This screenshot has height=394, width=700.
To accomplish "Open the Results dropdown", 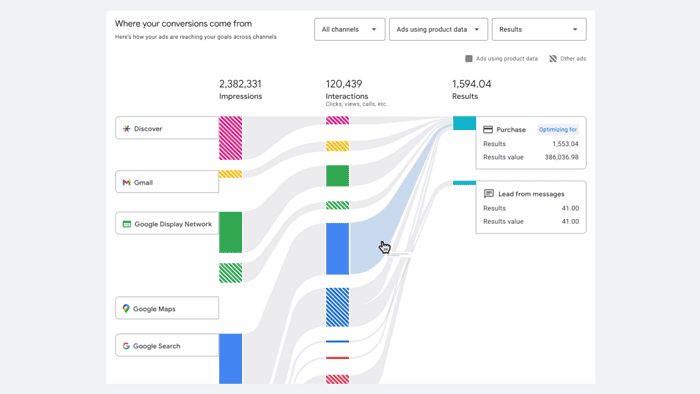I will click(x=539, y=29).
